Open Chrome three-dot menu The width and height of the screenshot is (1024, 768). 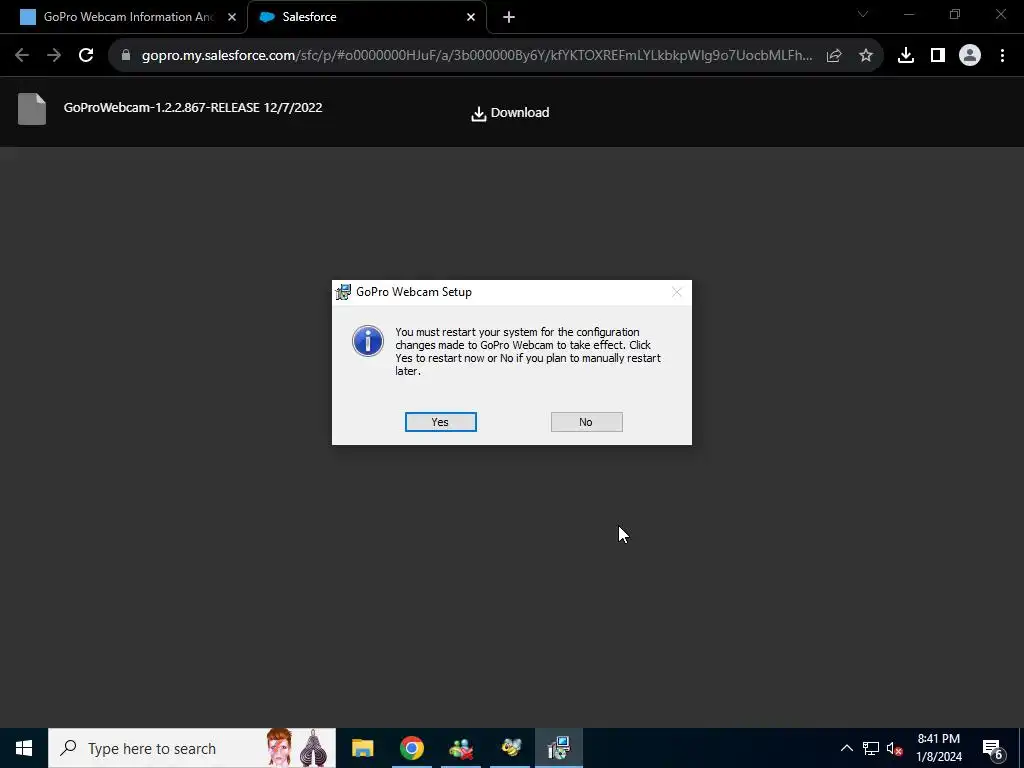1002,56
